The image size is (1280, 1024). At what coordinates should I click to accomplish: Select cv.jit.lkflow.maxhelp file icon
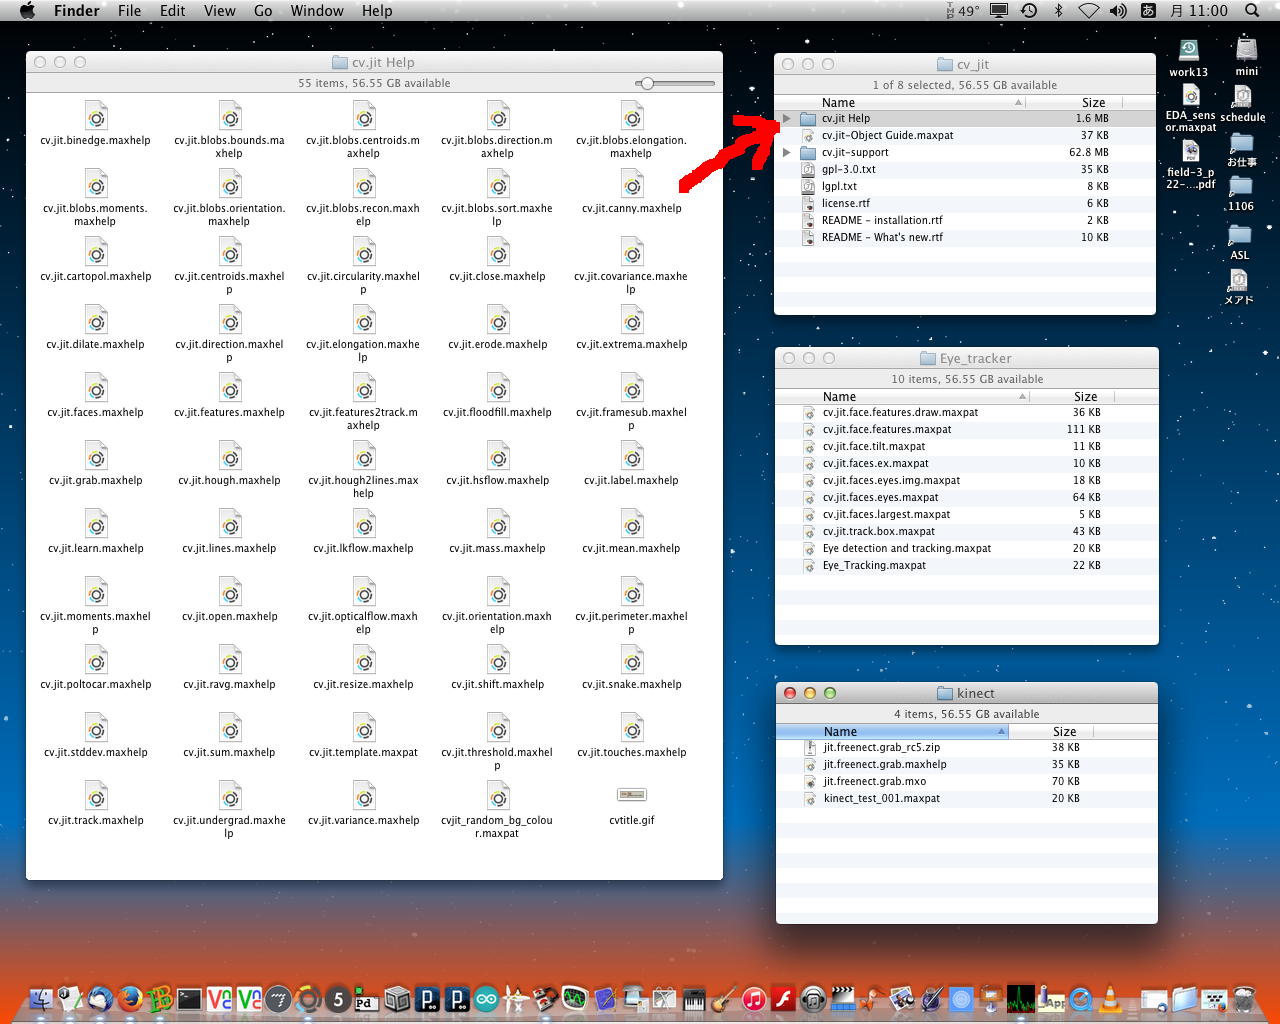tap(364, 525)
